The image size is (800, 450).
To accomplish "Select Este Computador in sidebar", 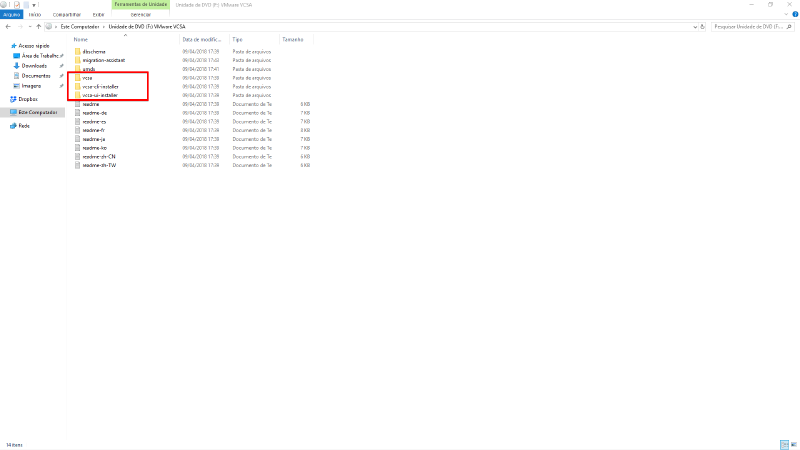I will (39, 112).
